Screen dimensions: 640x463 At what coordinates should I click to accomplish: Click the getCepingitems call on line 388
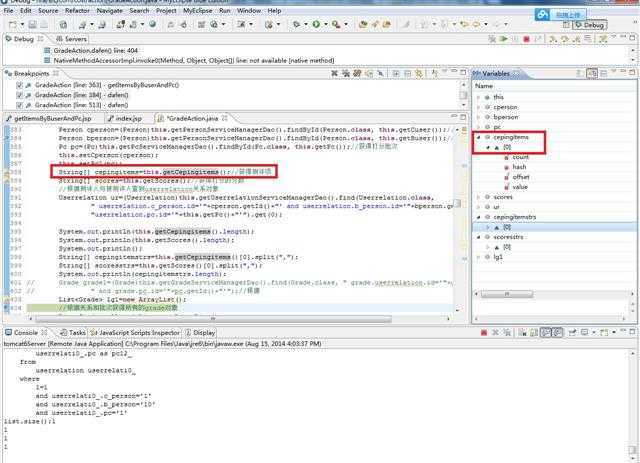coord(191,172)
